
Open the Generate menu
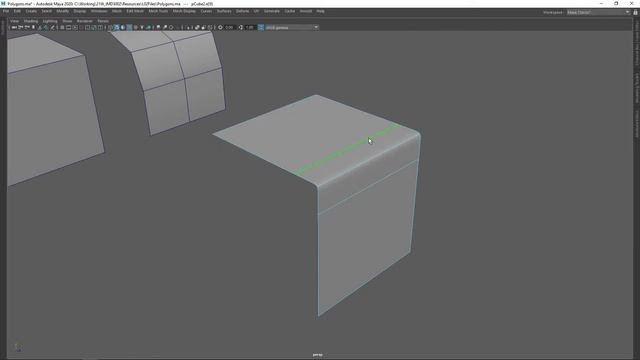coord(272,11)
